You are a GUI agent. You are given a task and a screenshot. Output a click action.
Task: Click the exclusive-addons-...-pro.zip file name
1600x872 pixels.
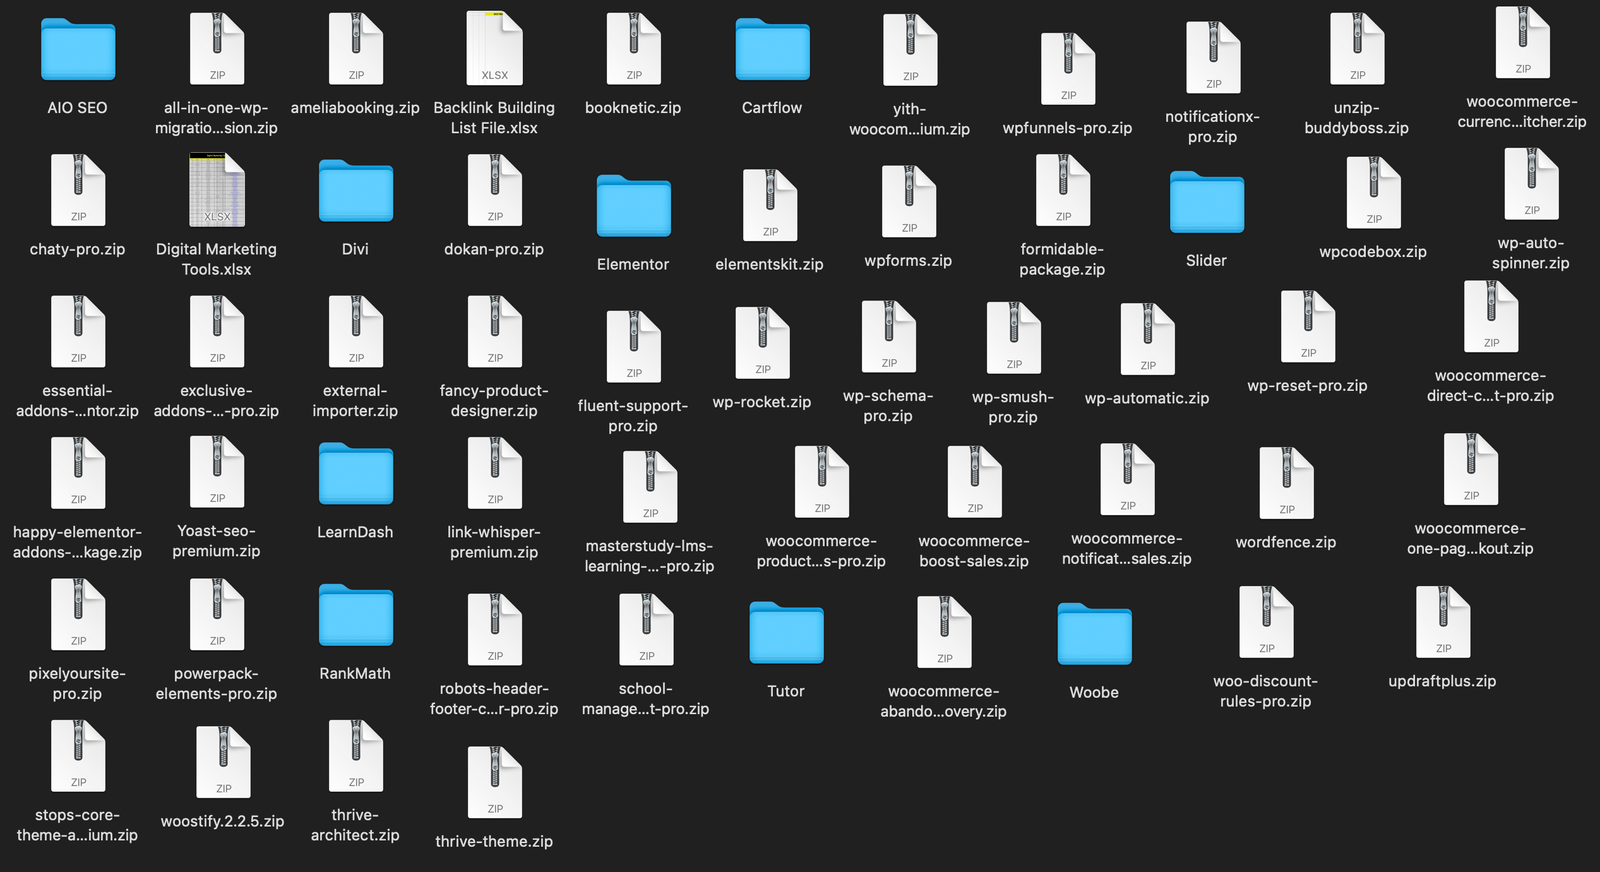point(216,401)
